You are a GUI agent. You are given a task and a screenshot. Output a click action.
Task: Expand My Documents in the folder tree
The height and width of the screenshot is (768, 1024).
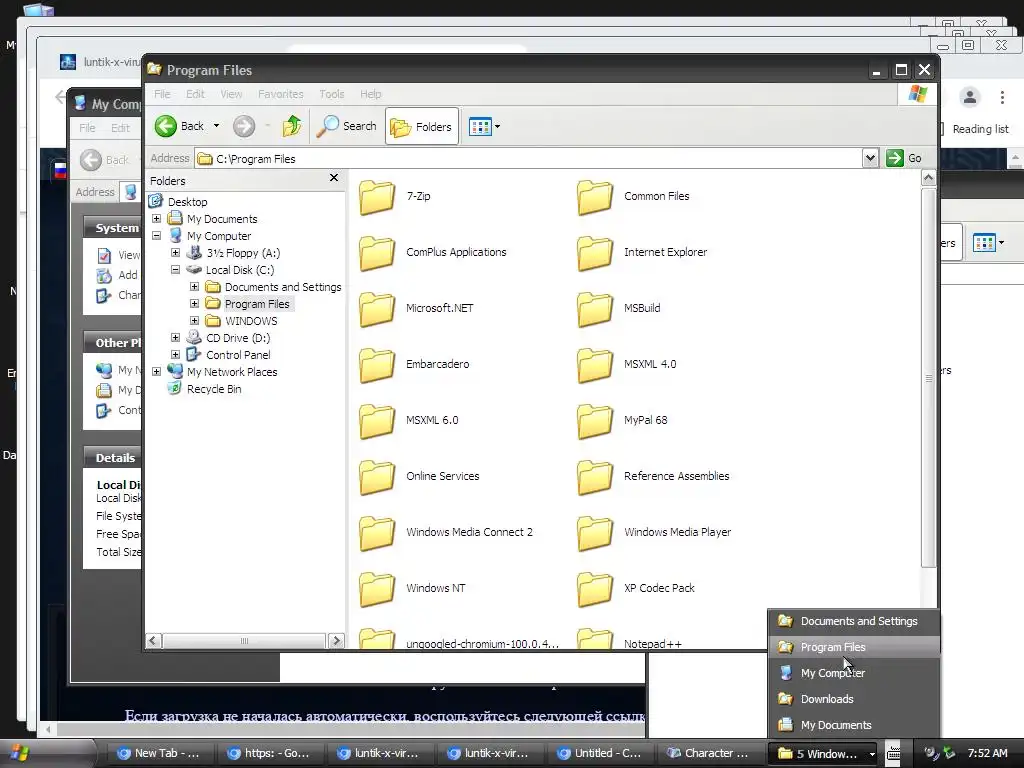(157, 219)
